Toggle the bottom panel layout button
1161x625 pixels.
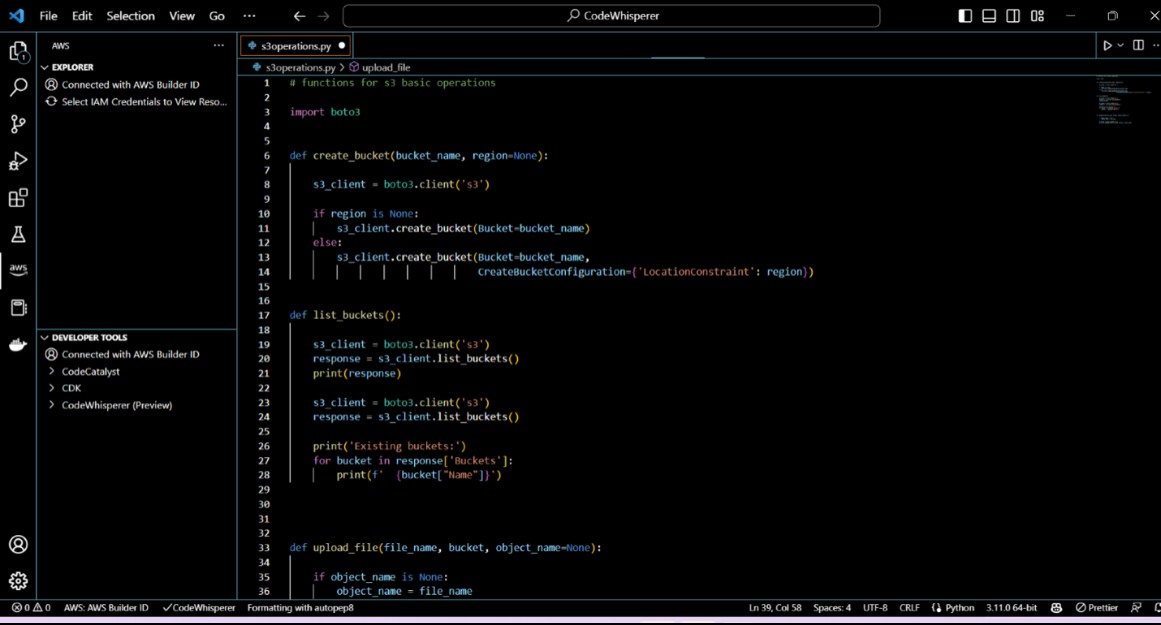[989, 16]
